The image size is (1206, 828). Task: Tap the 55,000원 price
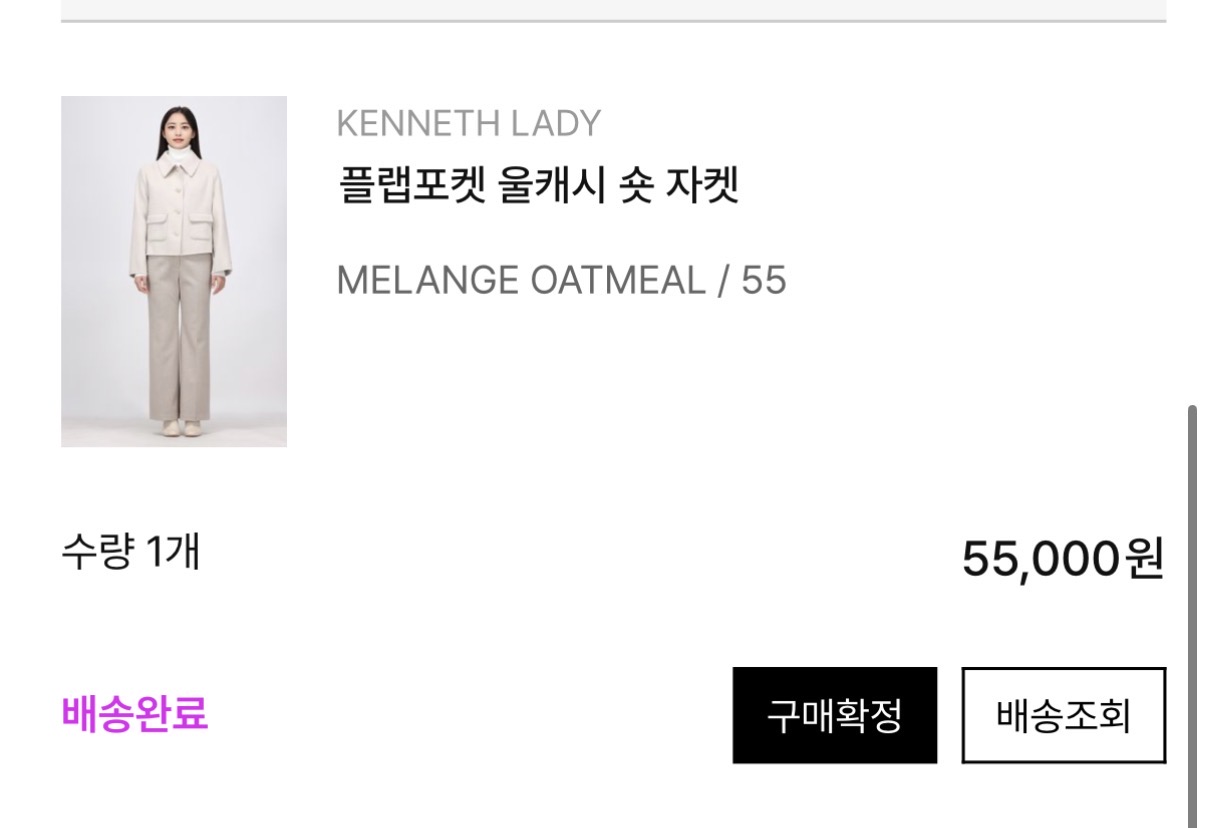1062,559
